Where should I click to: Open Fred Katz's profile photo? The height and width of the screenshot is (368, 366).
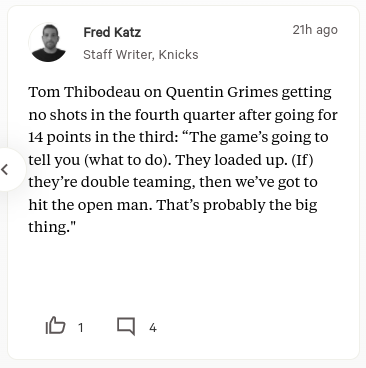[48, 43]
